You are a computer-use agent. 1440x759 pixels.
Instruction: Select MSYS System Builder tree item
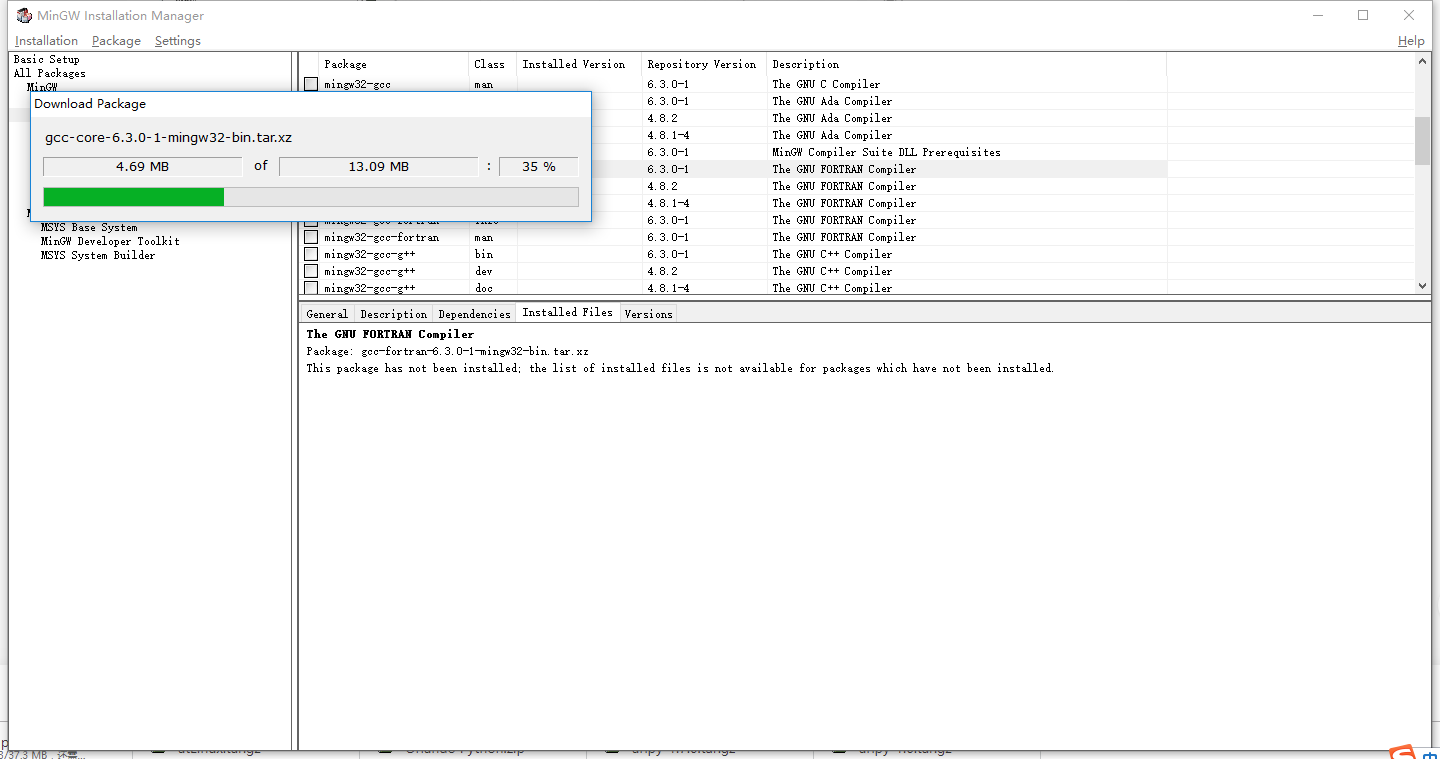(98, 255)
